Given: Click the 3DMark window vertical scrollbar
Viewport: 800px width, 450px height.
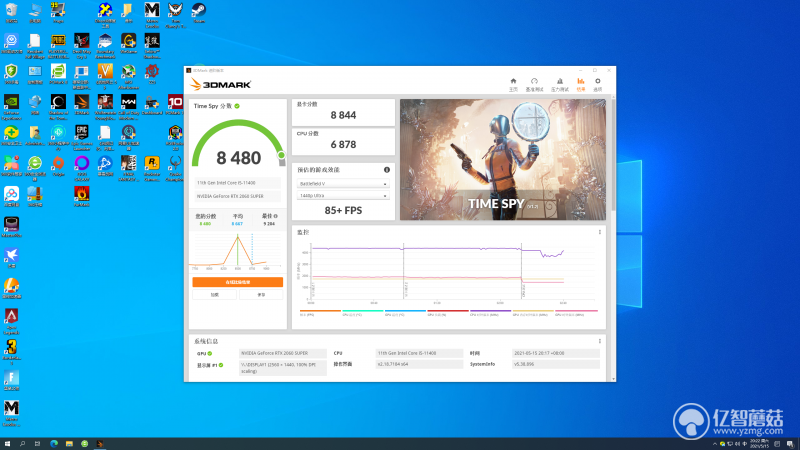Looking at the screenshot, I should click(613, 153).
